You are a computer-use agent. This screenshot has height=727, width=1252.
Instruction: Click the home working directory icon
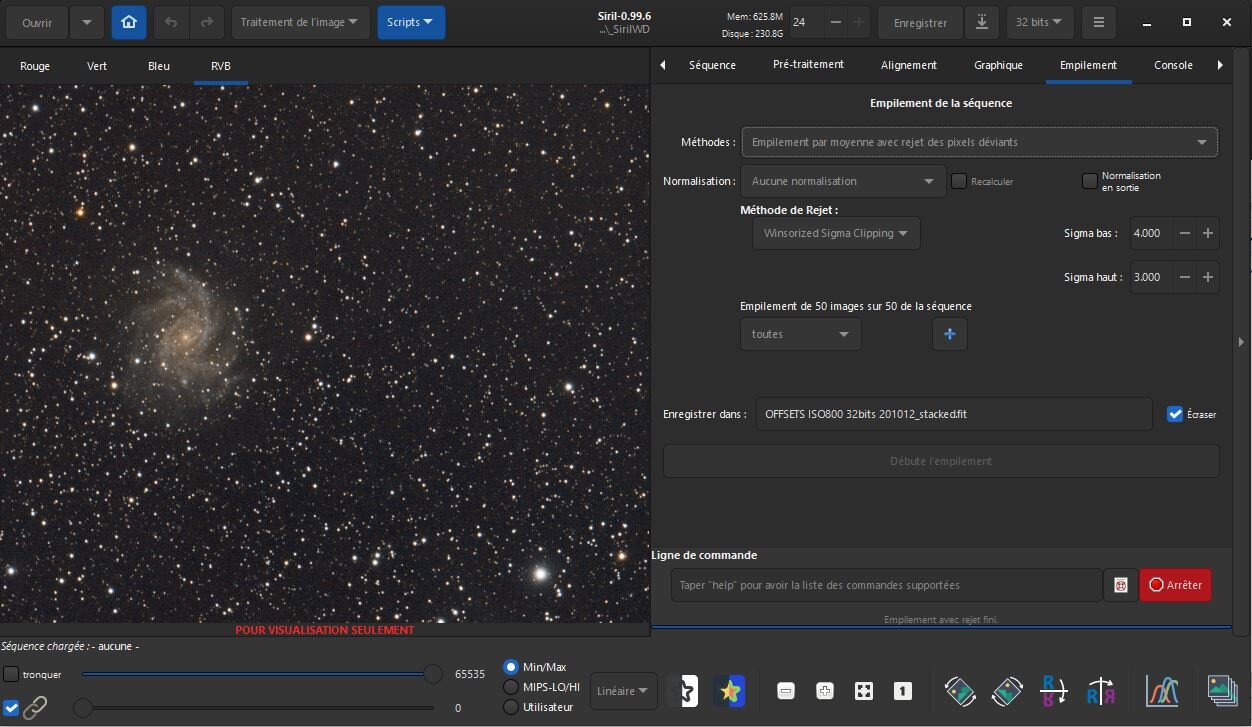(x=128, y=22)
